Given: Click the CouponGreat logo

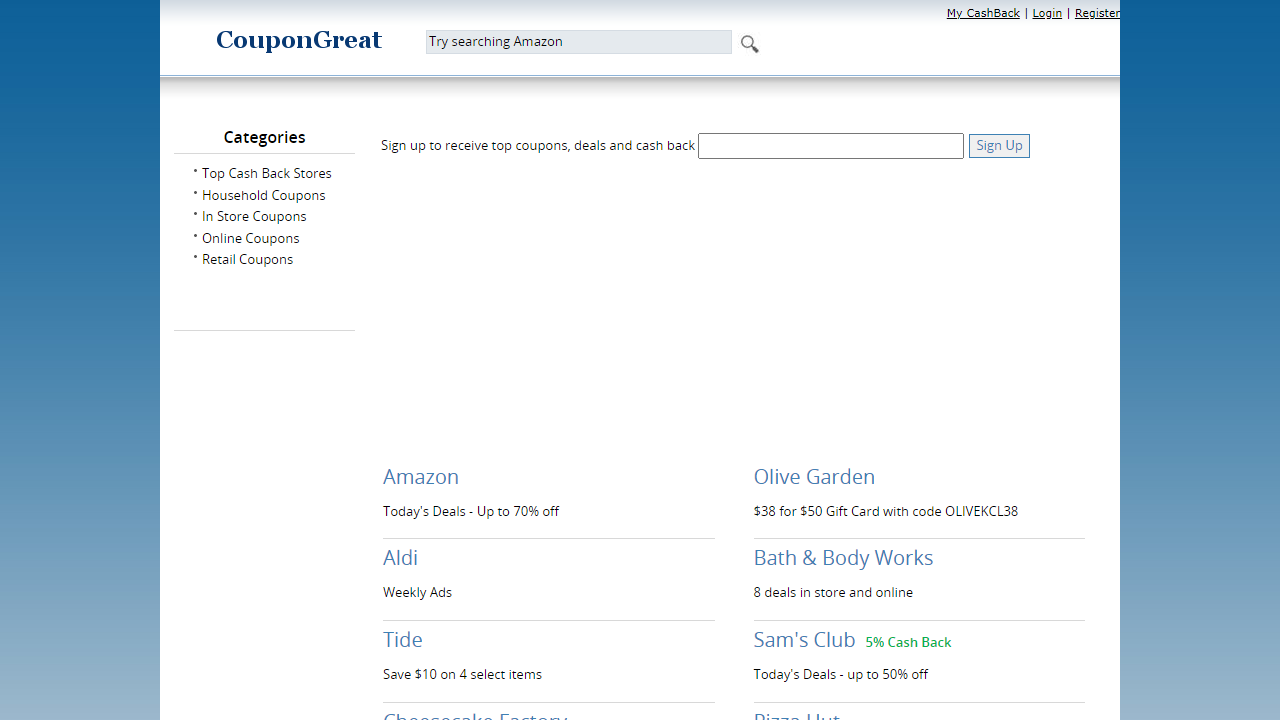Looking at the screenshot, I should pyautogui.click(x=299, y=41).
